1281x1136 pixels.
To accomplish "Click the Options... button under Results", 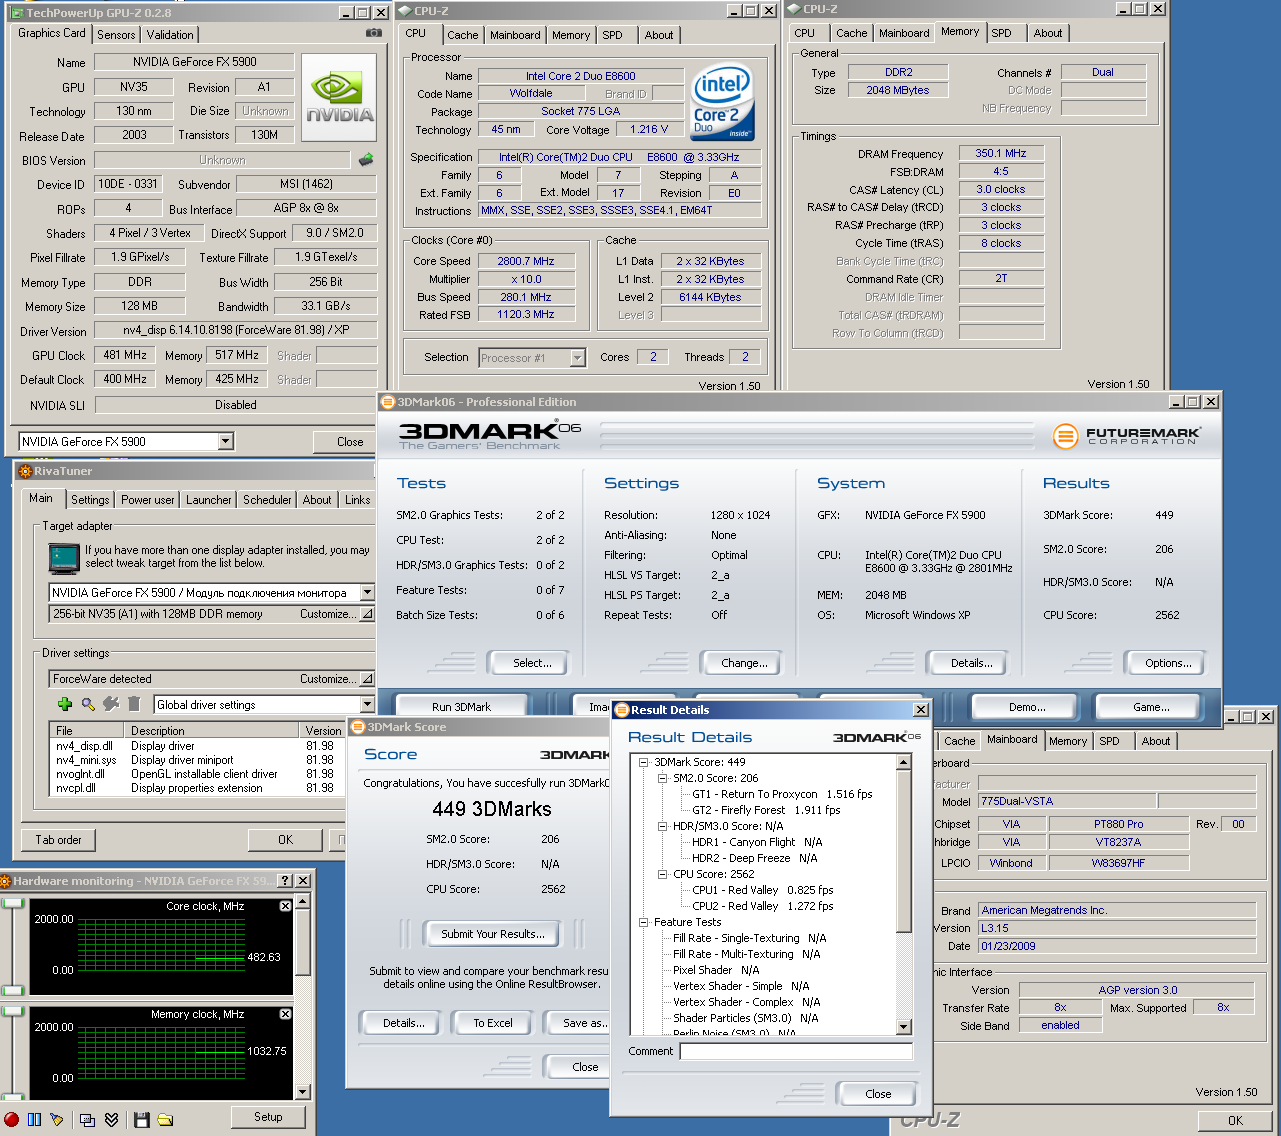I will pos(1168,663).
